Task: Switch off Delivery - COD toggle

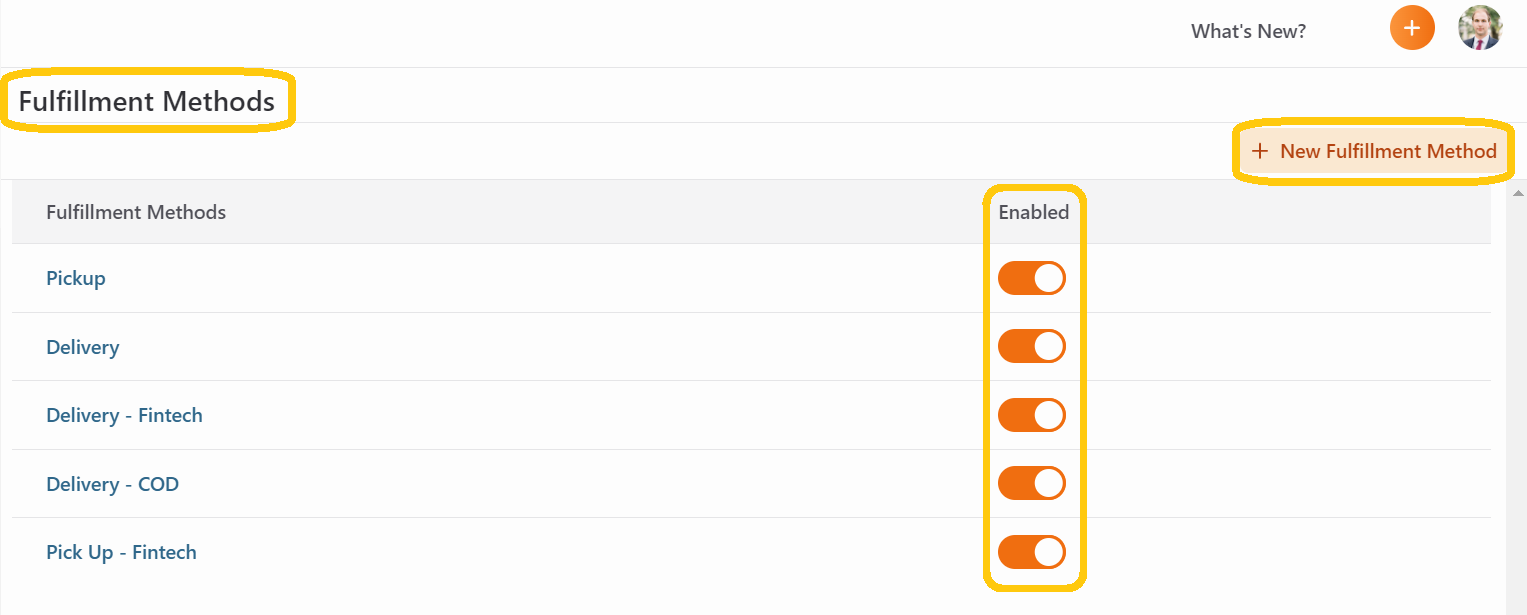Action: point(1032,483)
